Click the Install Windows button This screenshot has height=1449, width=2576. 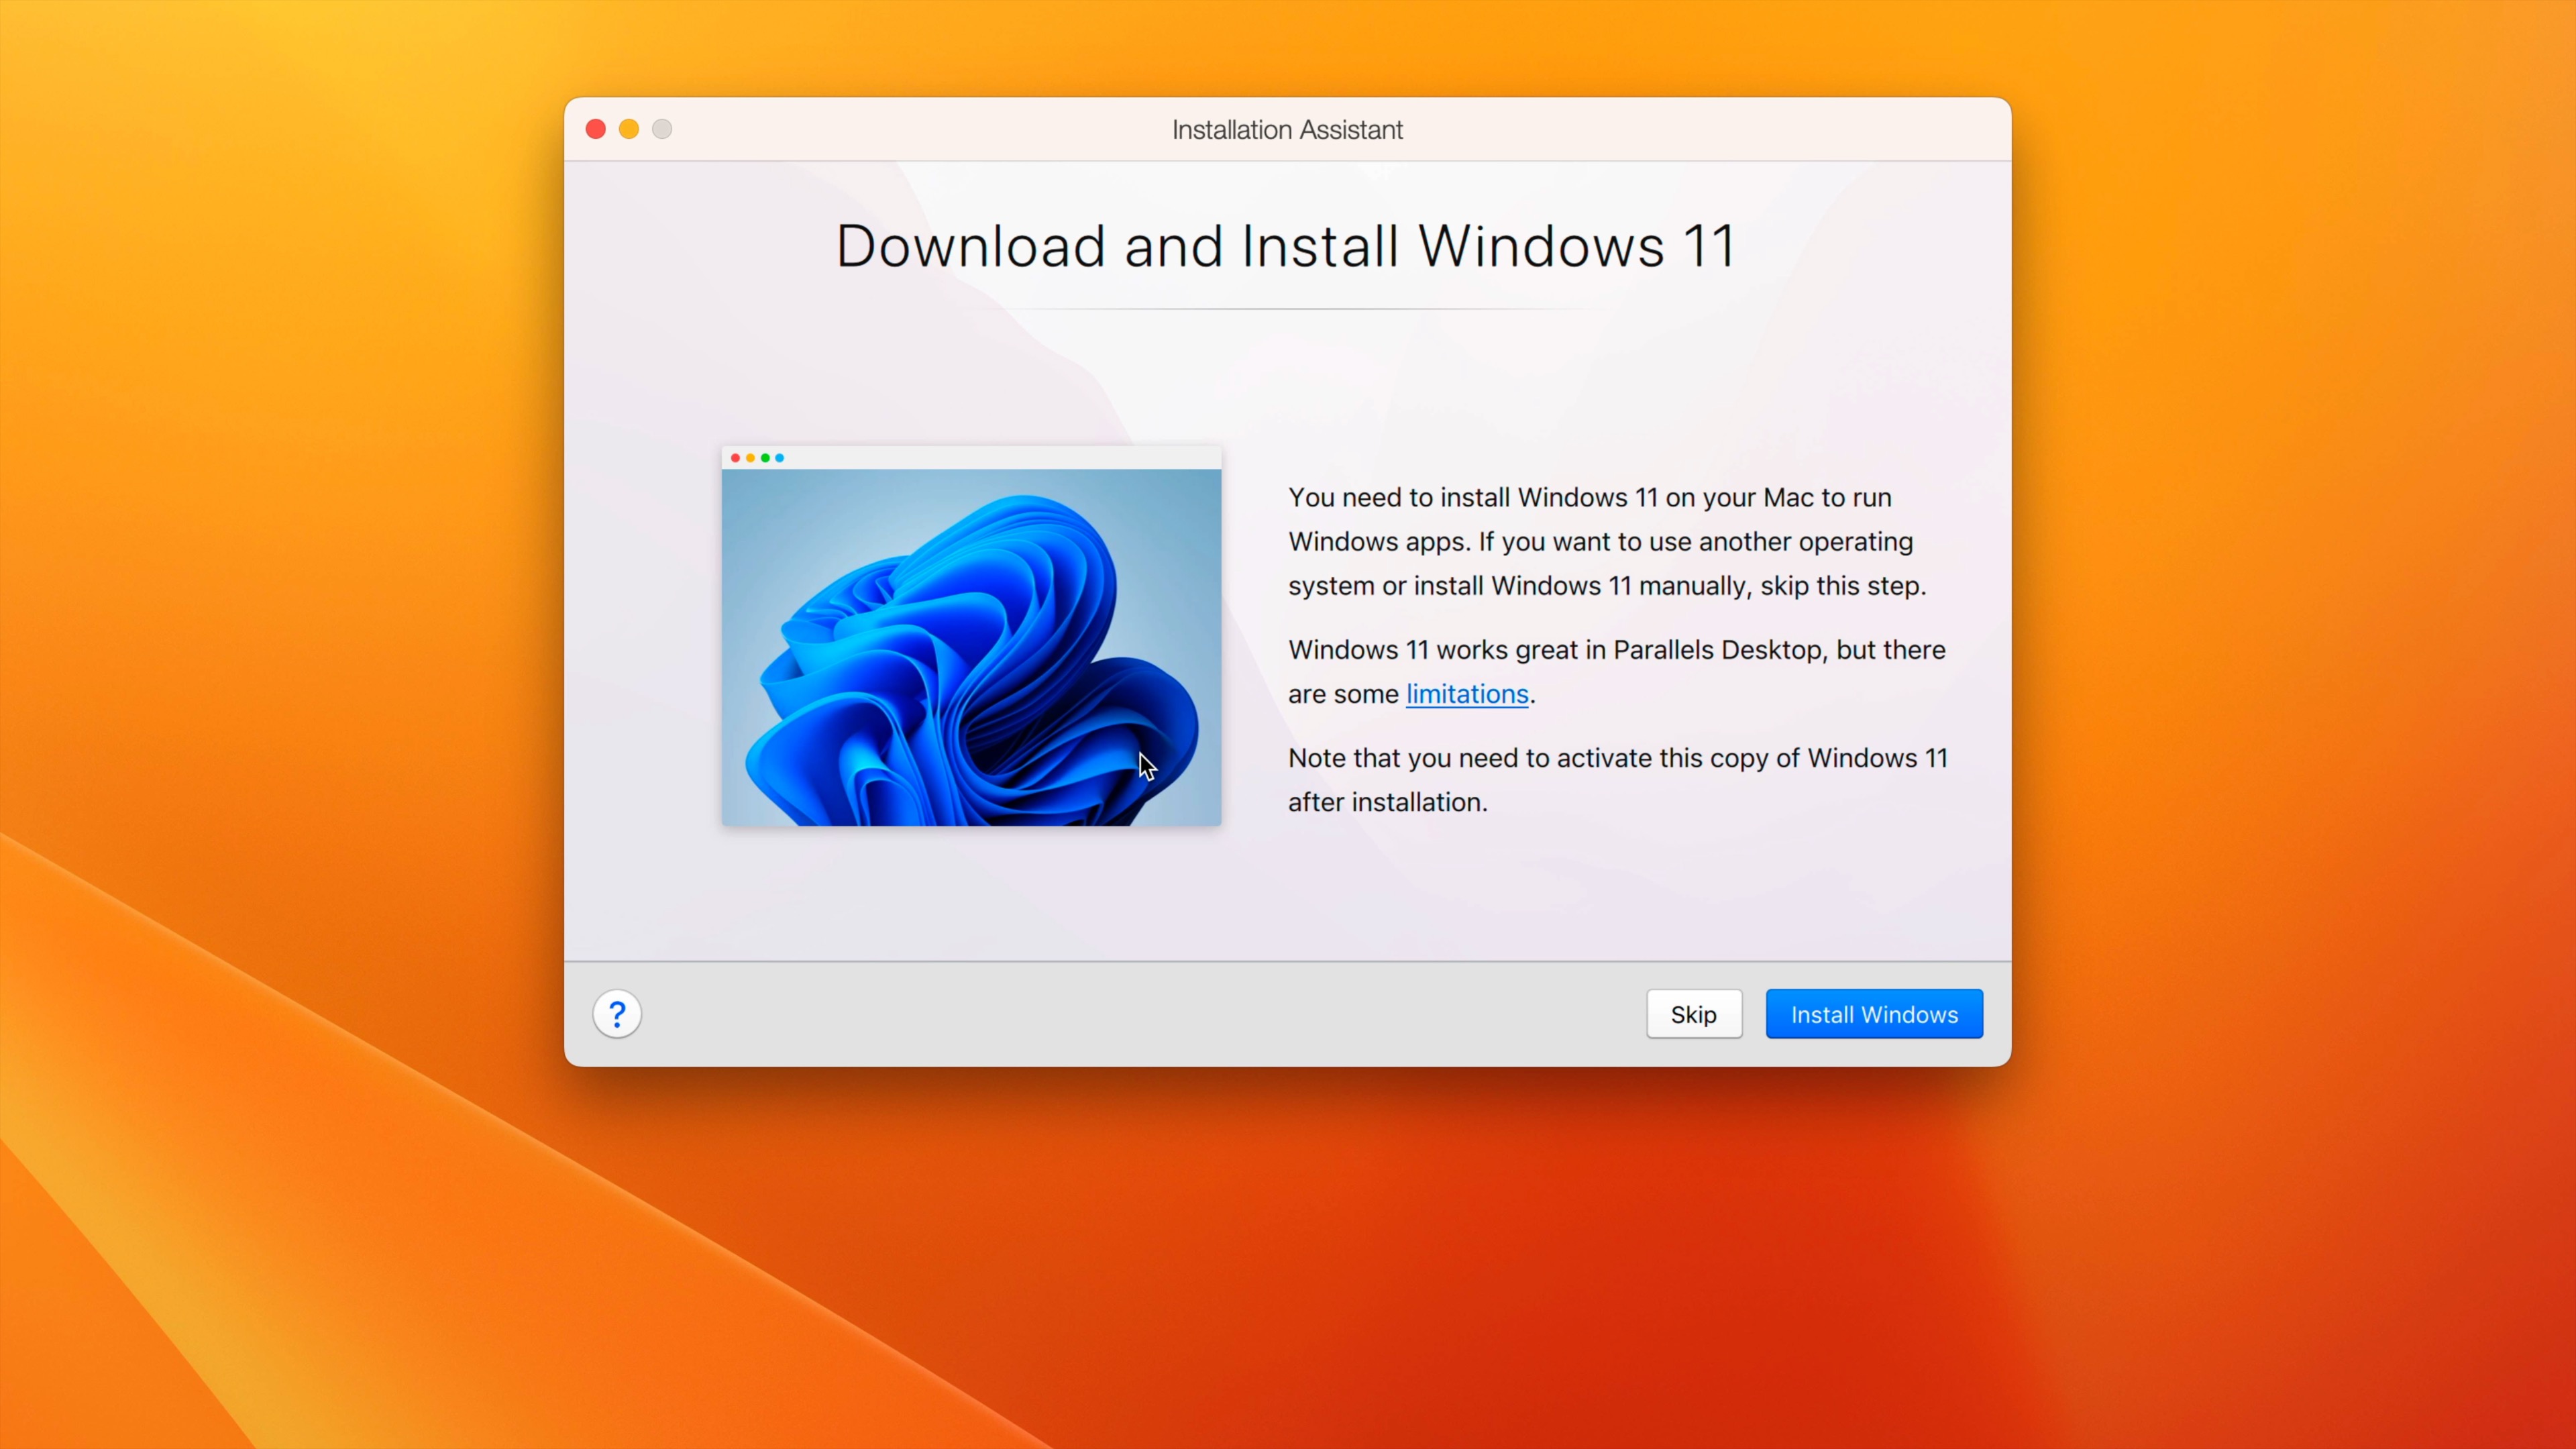[x=1873, y=1014]
